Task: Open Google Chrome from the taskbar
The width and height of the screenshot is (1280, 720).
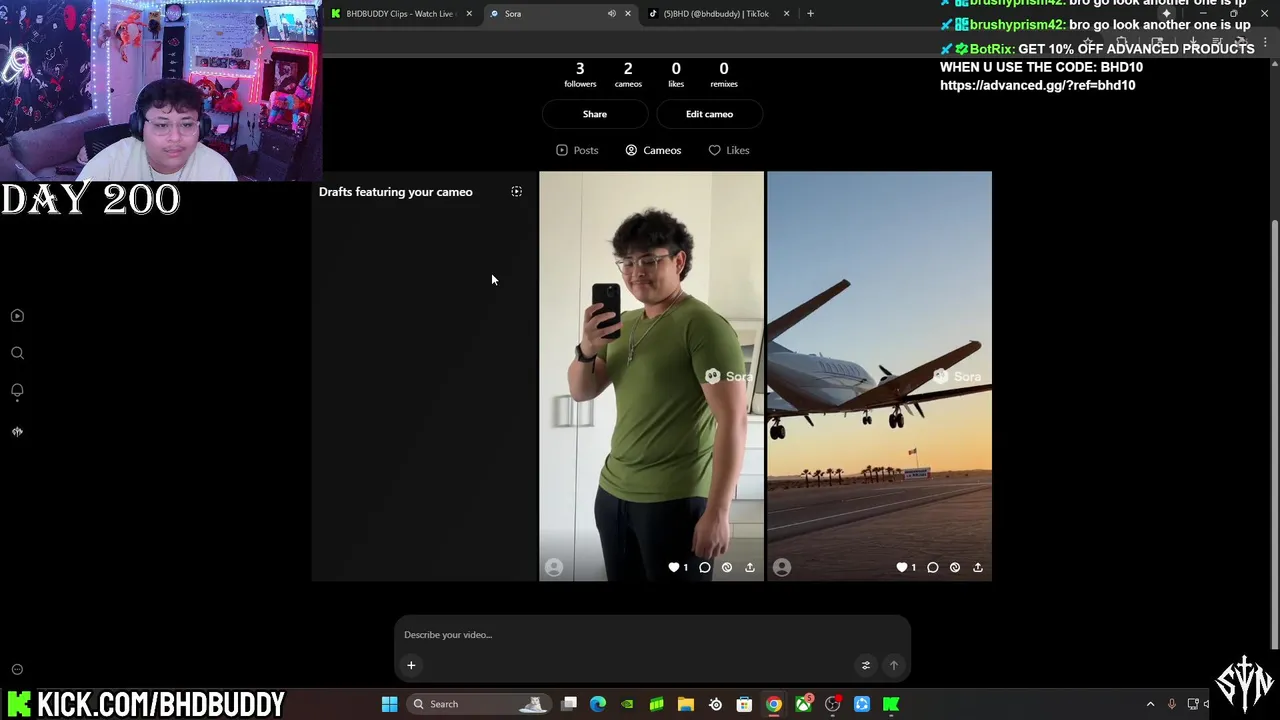Action: click(774, 704)
